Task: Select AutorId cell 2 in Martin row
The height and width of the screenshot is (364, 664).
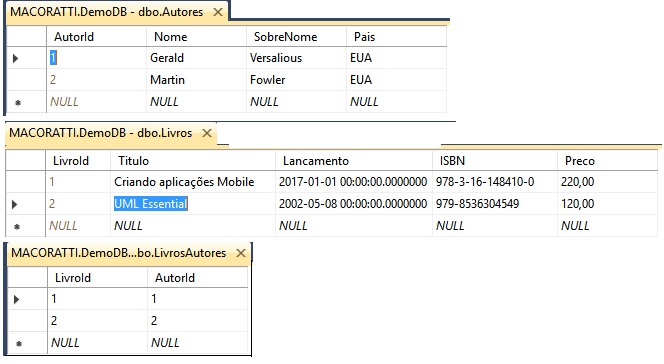Action: click(x=96, y=80)
